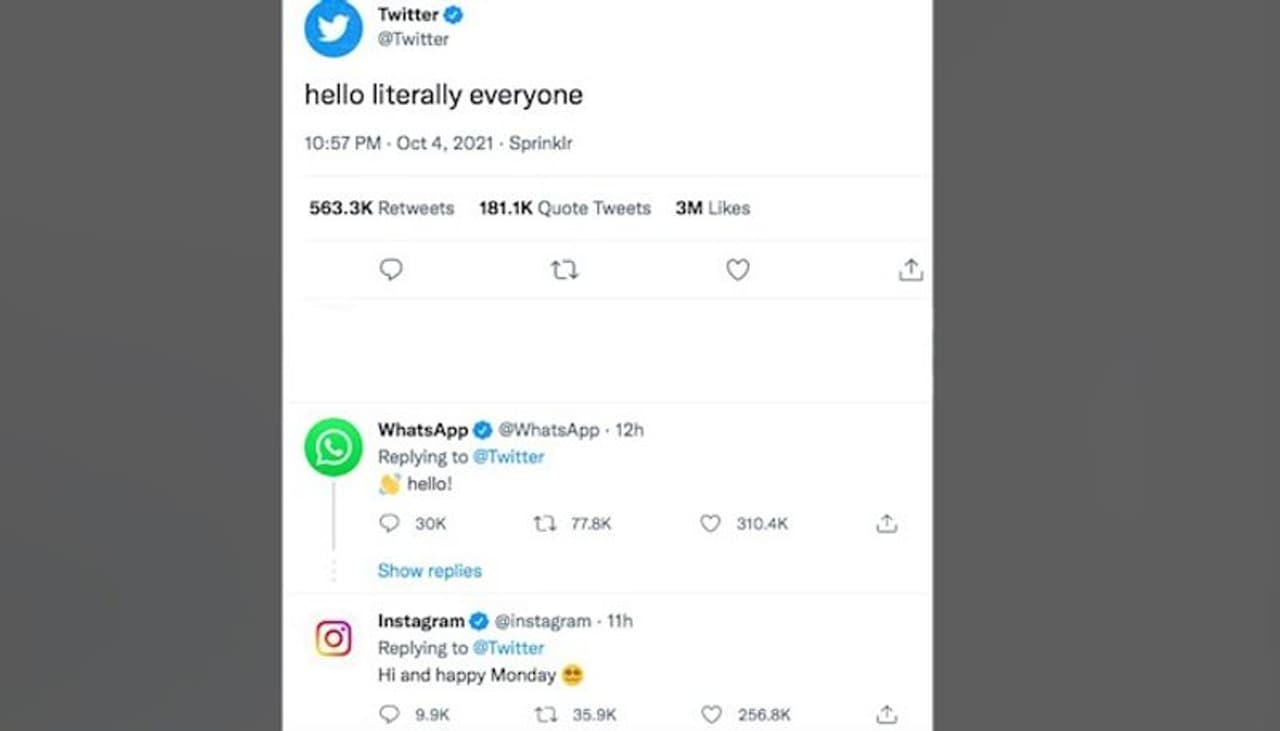Expand Show replies under WhatsApp tweet

point(429,571)
